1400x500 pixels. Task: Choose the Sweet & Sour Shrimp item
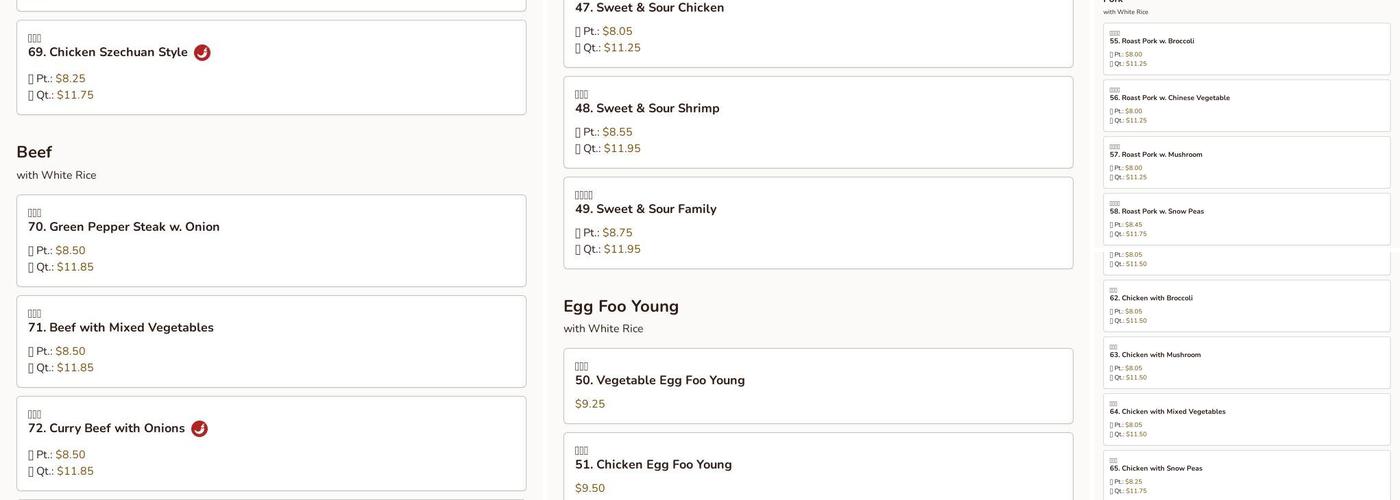[x=647, y=108]
